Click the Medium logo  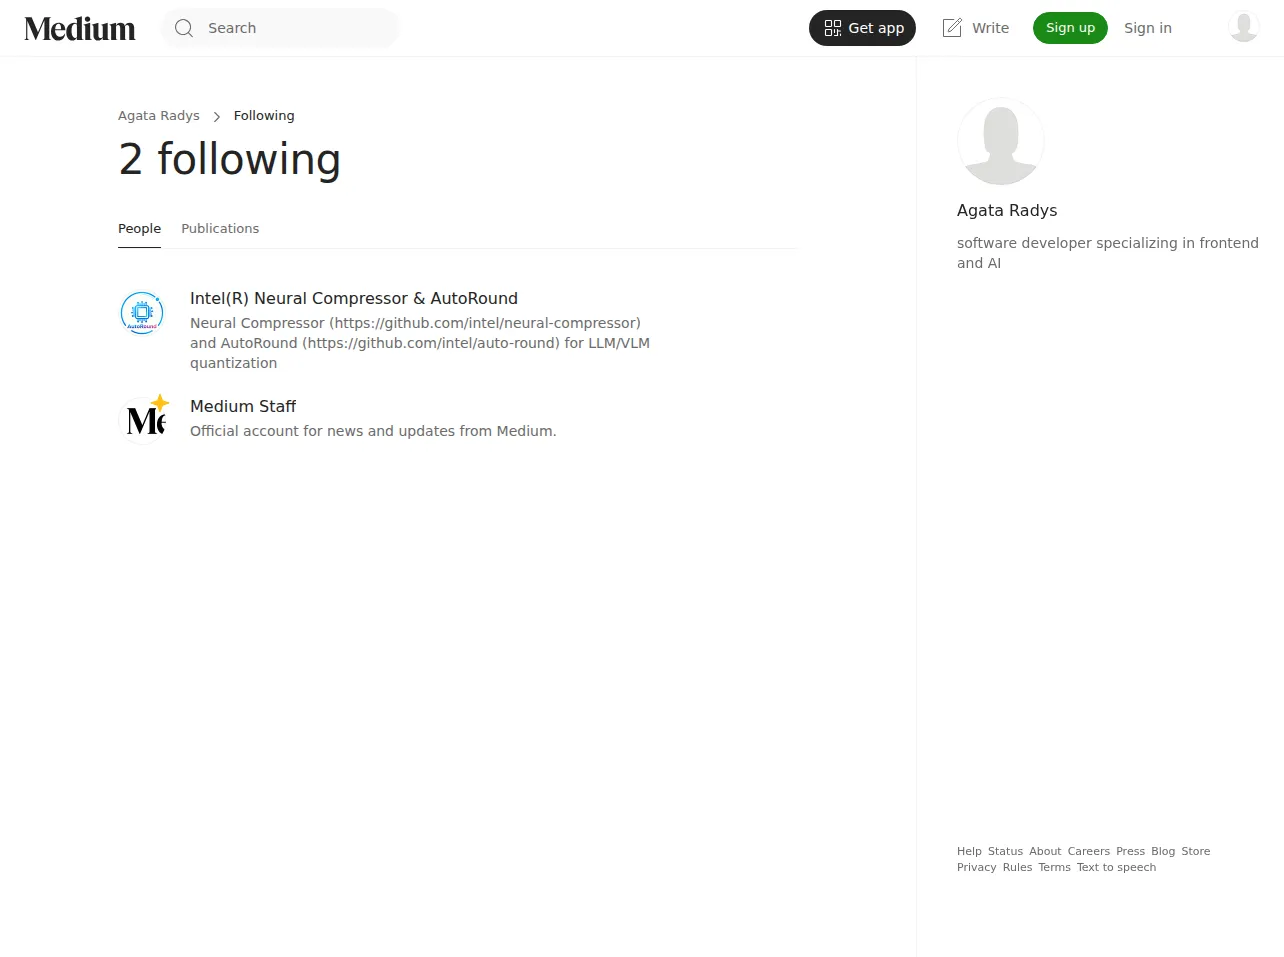pyautogui.click(x=80, y=28)
